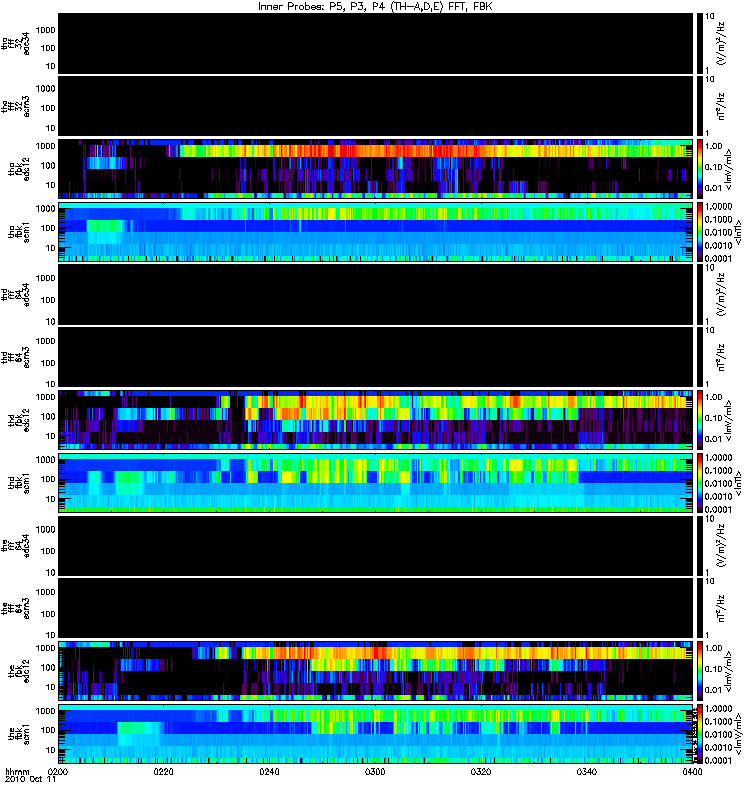The height and width of the screenshot is (800, 750).
Task: Click the "hhmm" axis unit label
Action: [x=17, y=771]
